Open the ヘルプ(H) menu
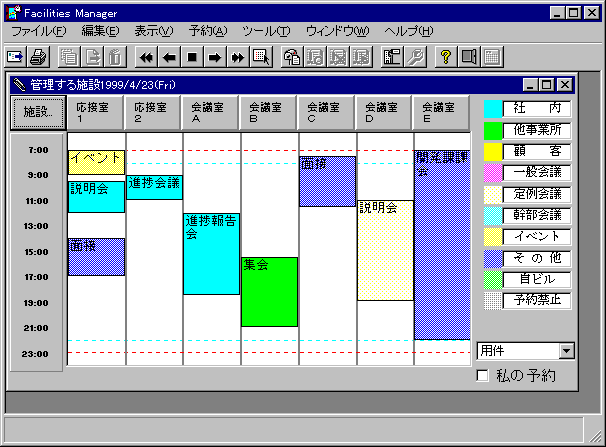The height and width of the screenshot is (447, 606). 409,31
